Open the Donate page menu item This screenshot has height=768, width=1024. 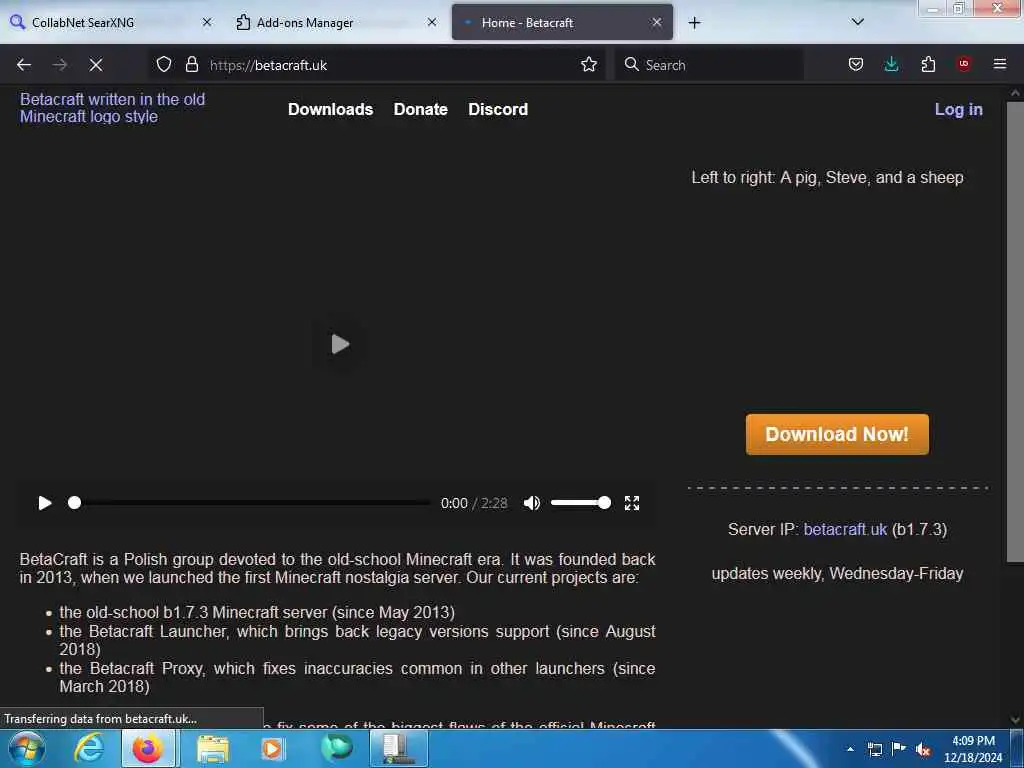point(421,109)
